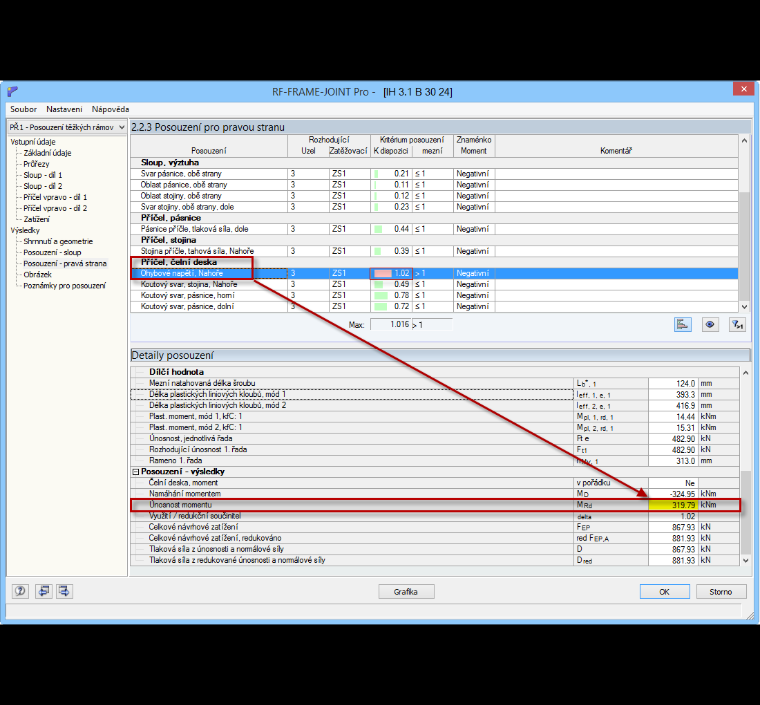Image resolution: width=760 pixels, height=705 pixels.
Task: Click the red 1.02 criterion bar cell
Action: (391, 273)
